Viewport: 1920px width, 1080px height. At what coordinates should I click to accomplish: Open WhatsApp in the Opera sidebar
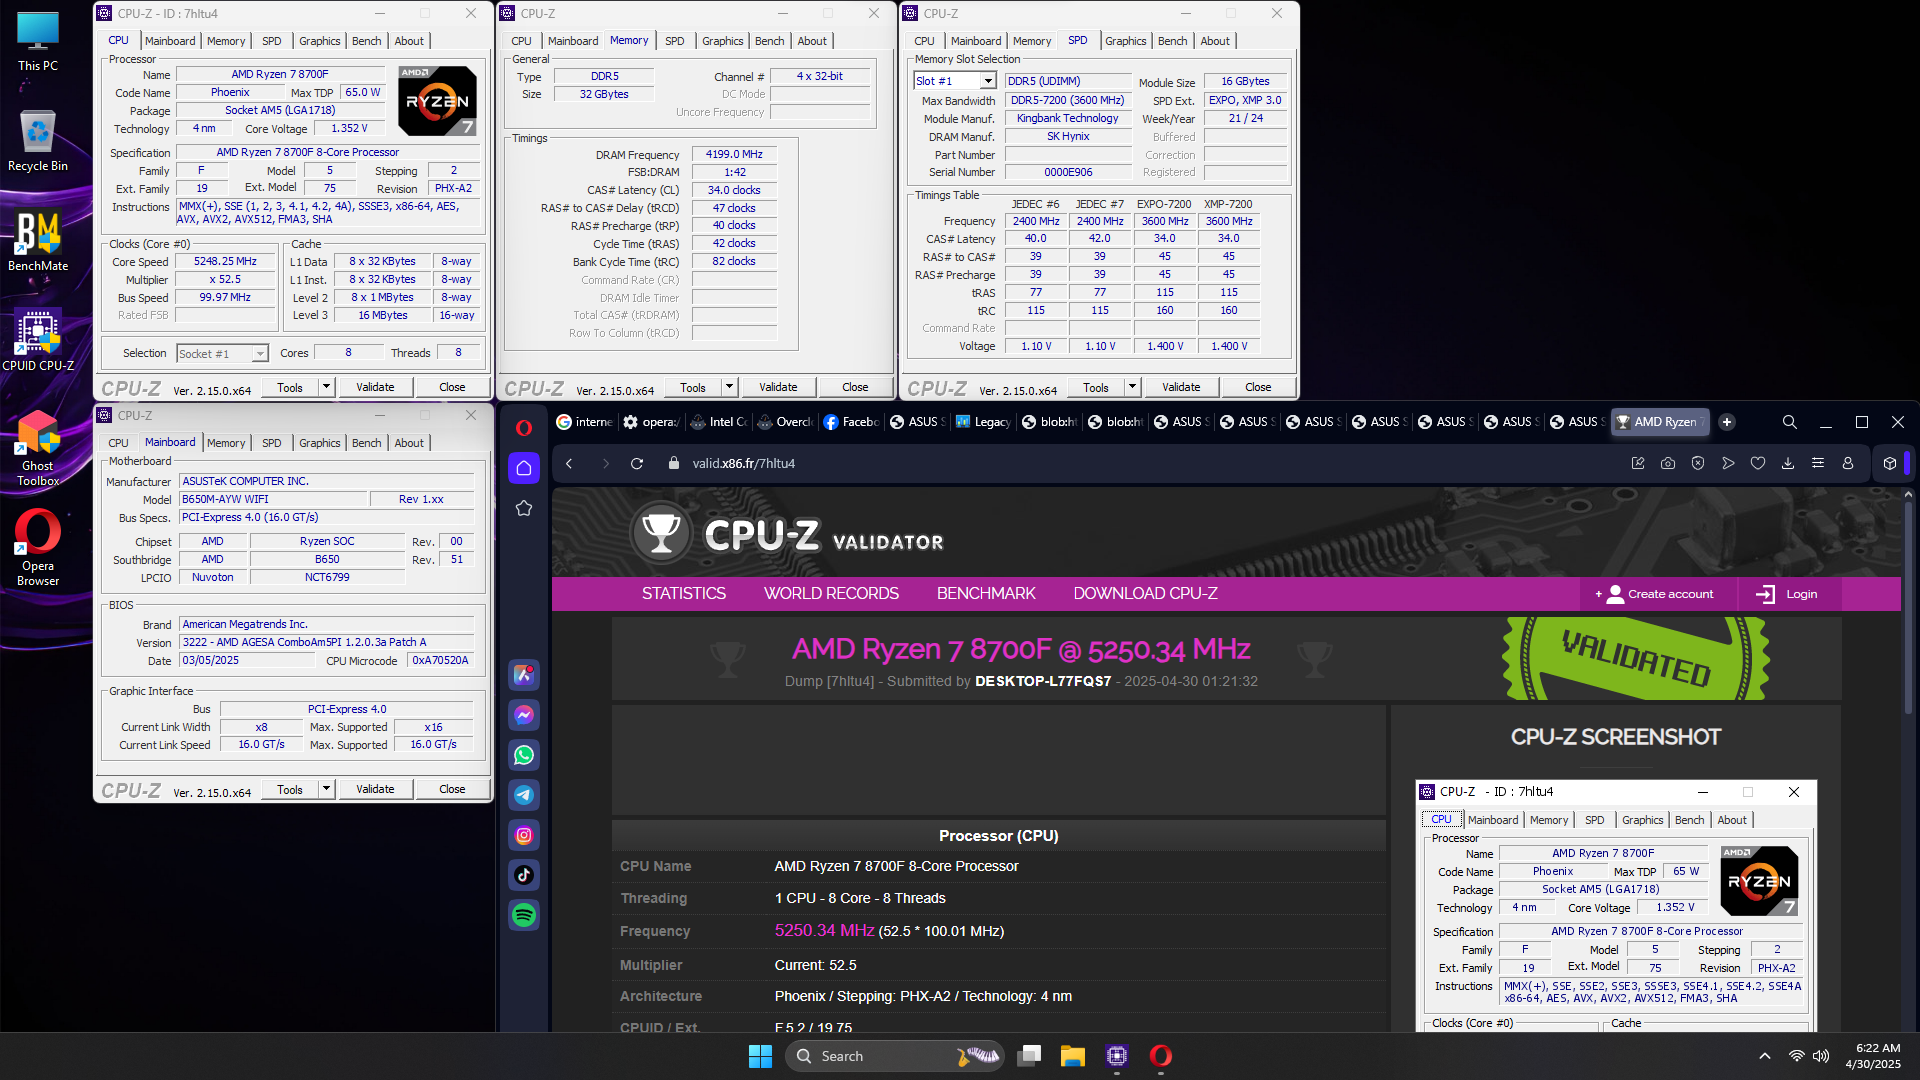pos(524,755)
